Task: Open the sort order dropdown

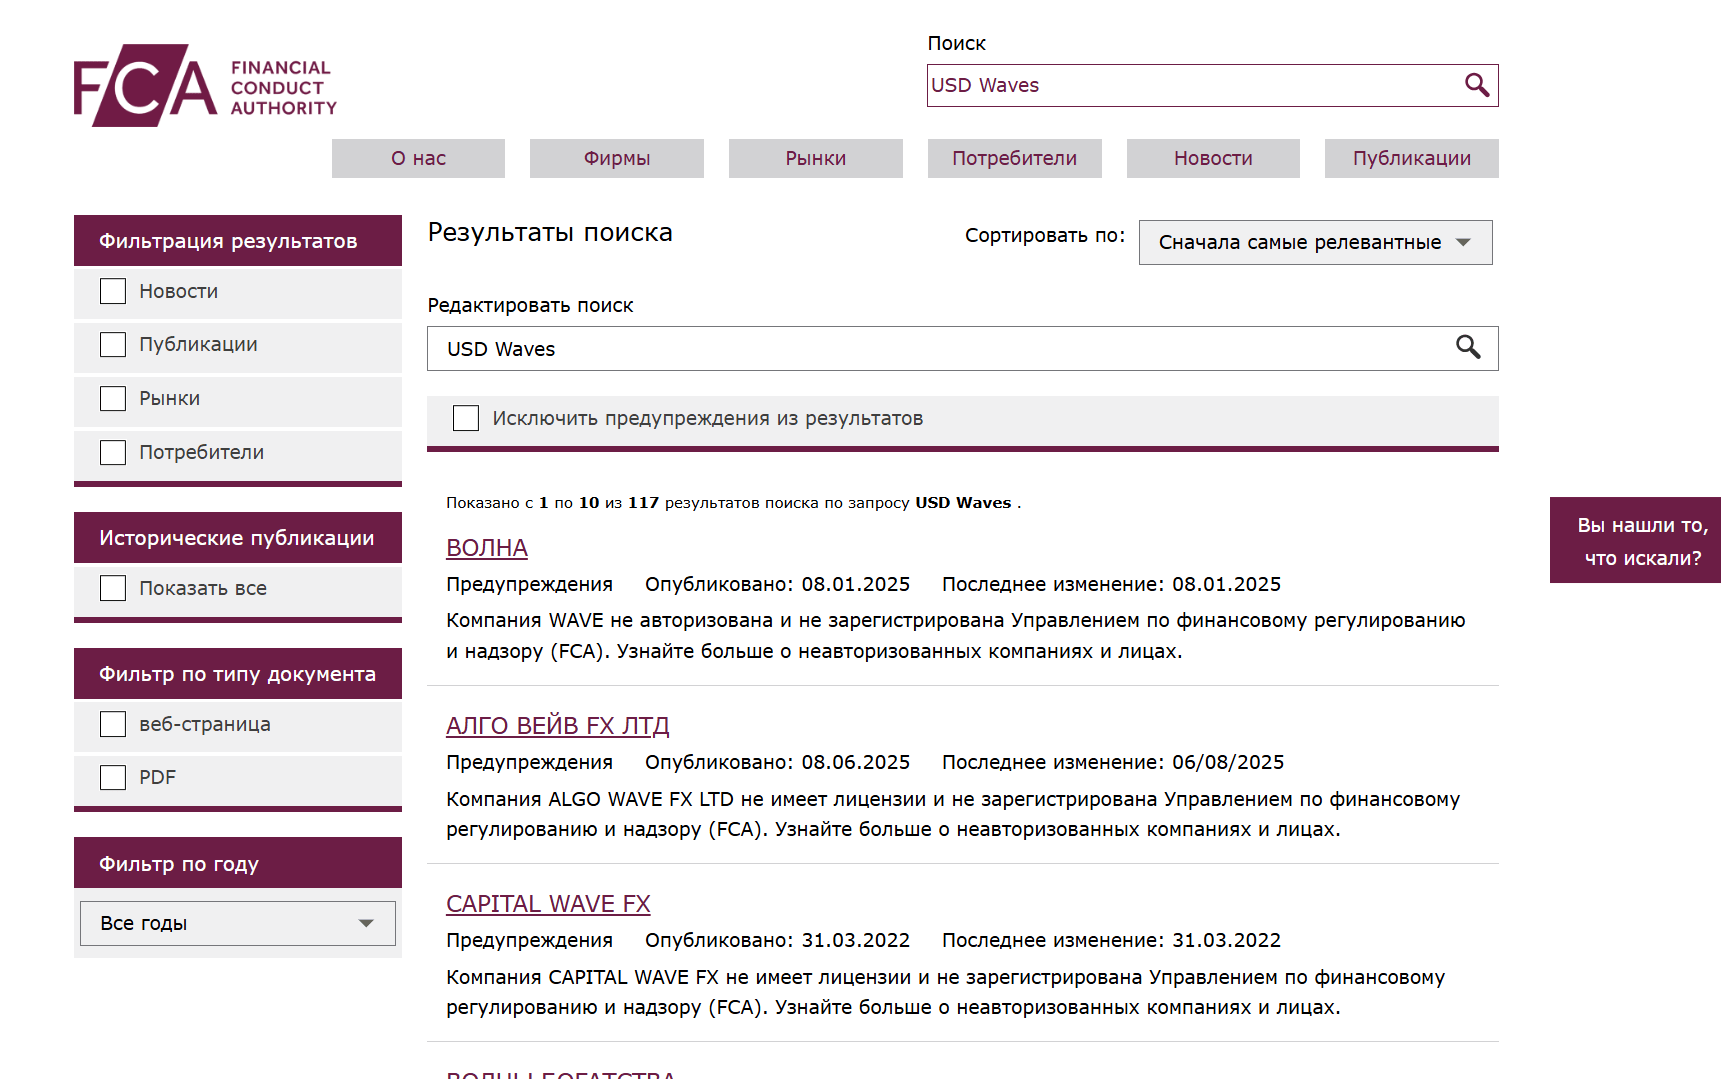Action: click(x=1314, y=242)
